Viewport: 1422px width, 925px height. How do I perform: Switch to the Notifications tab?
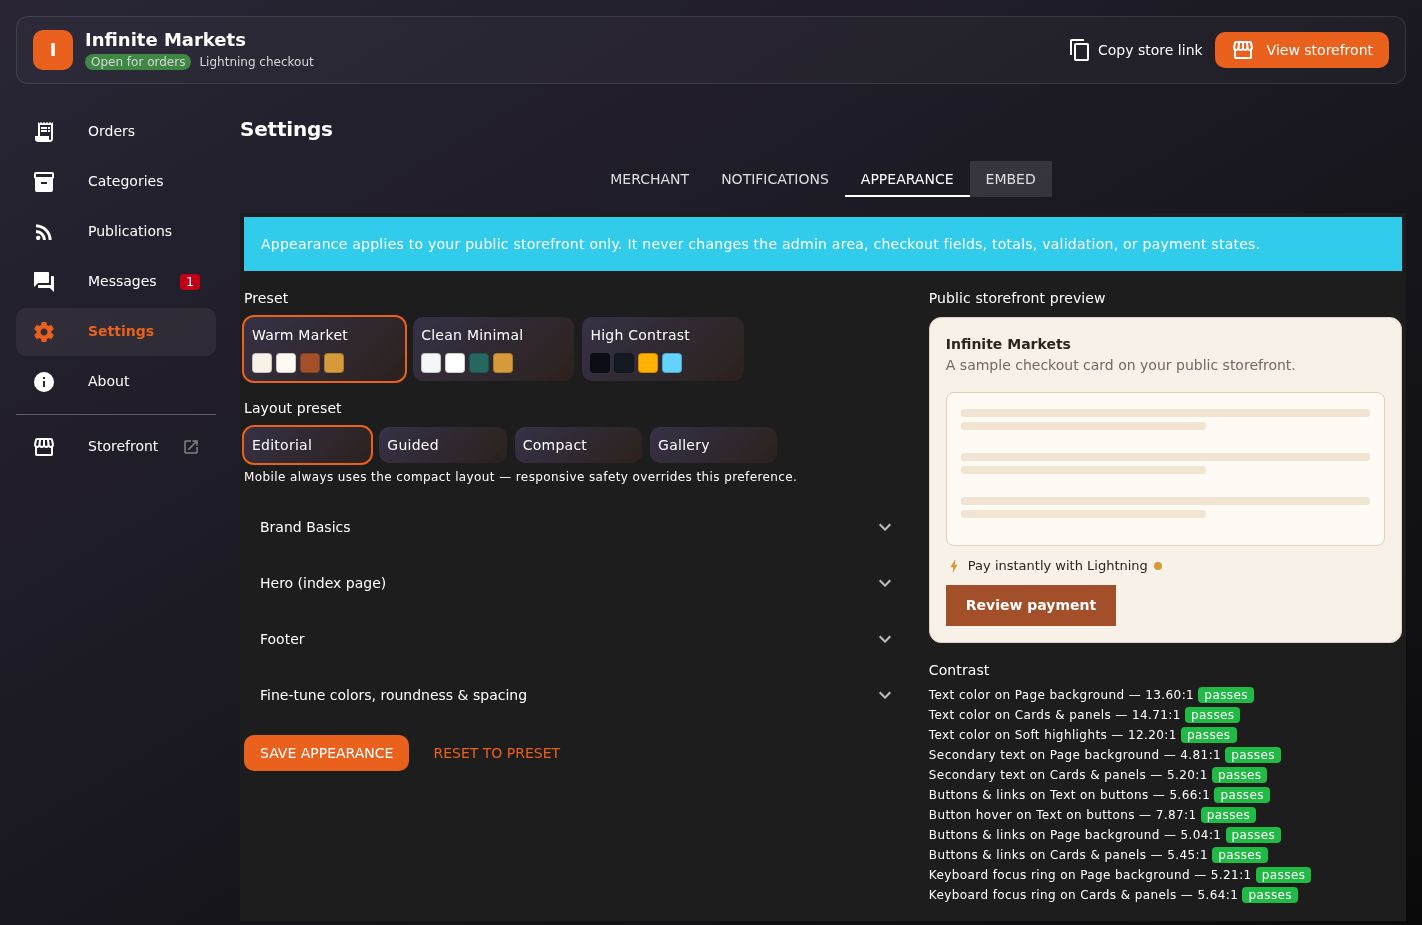pyautogui.click(x=775, y=179)
